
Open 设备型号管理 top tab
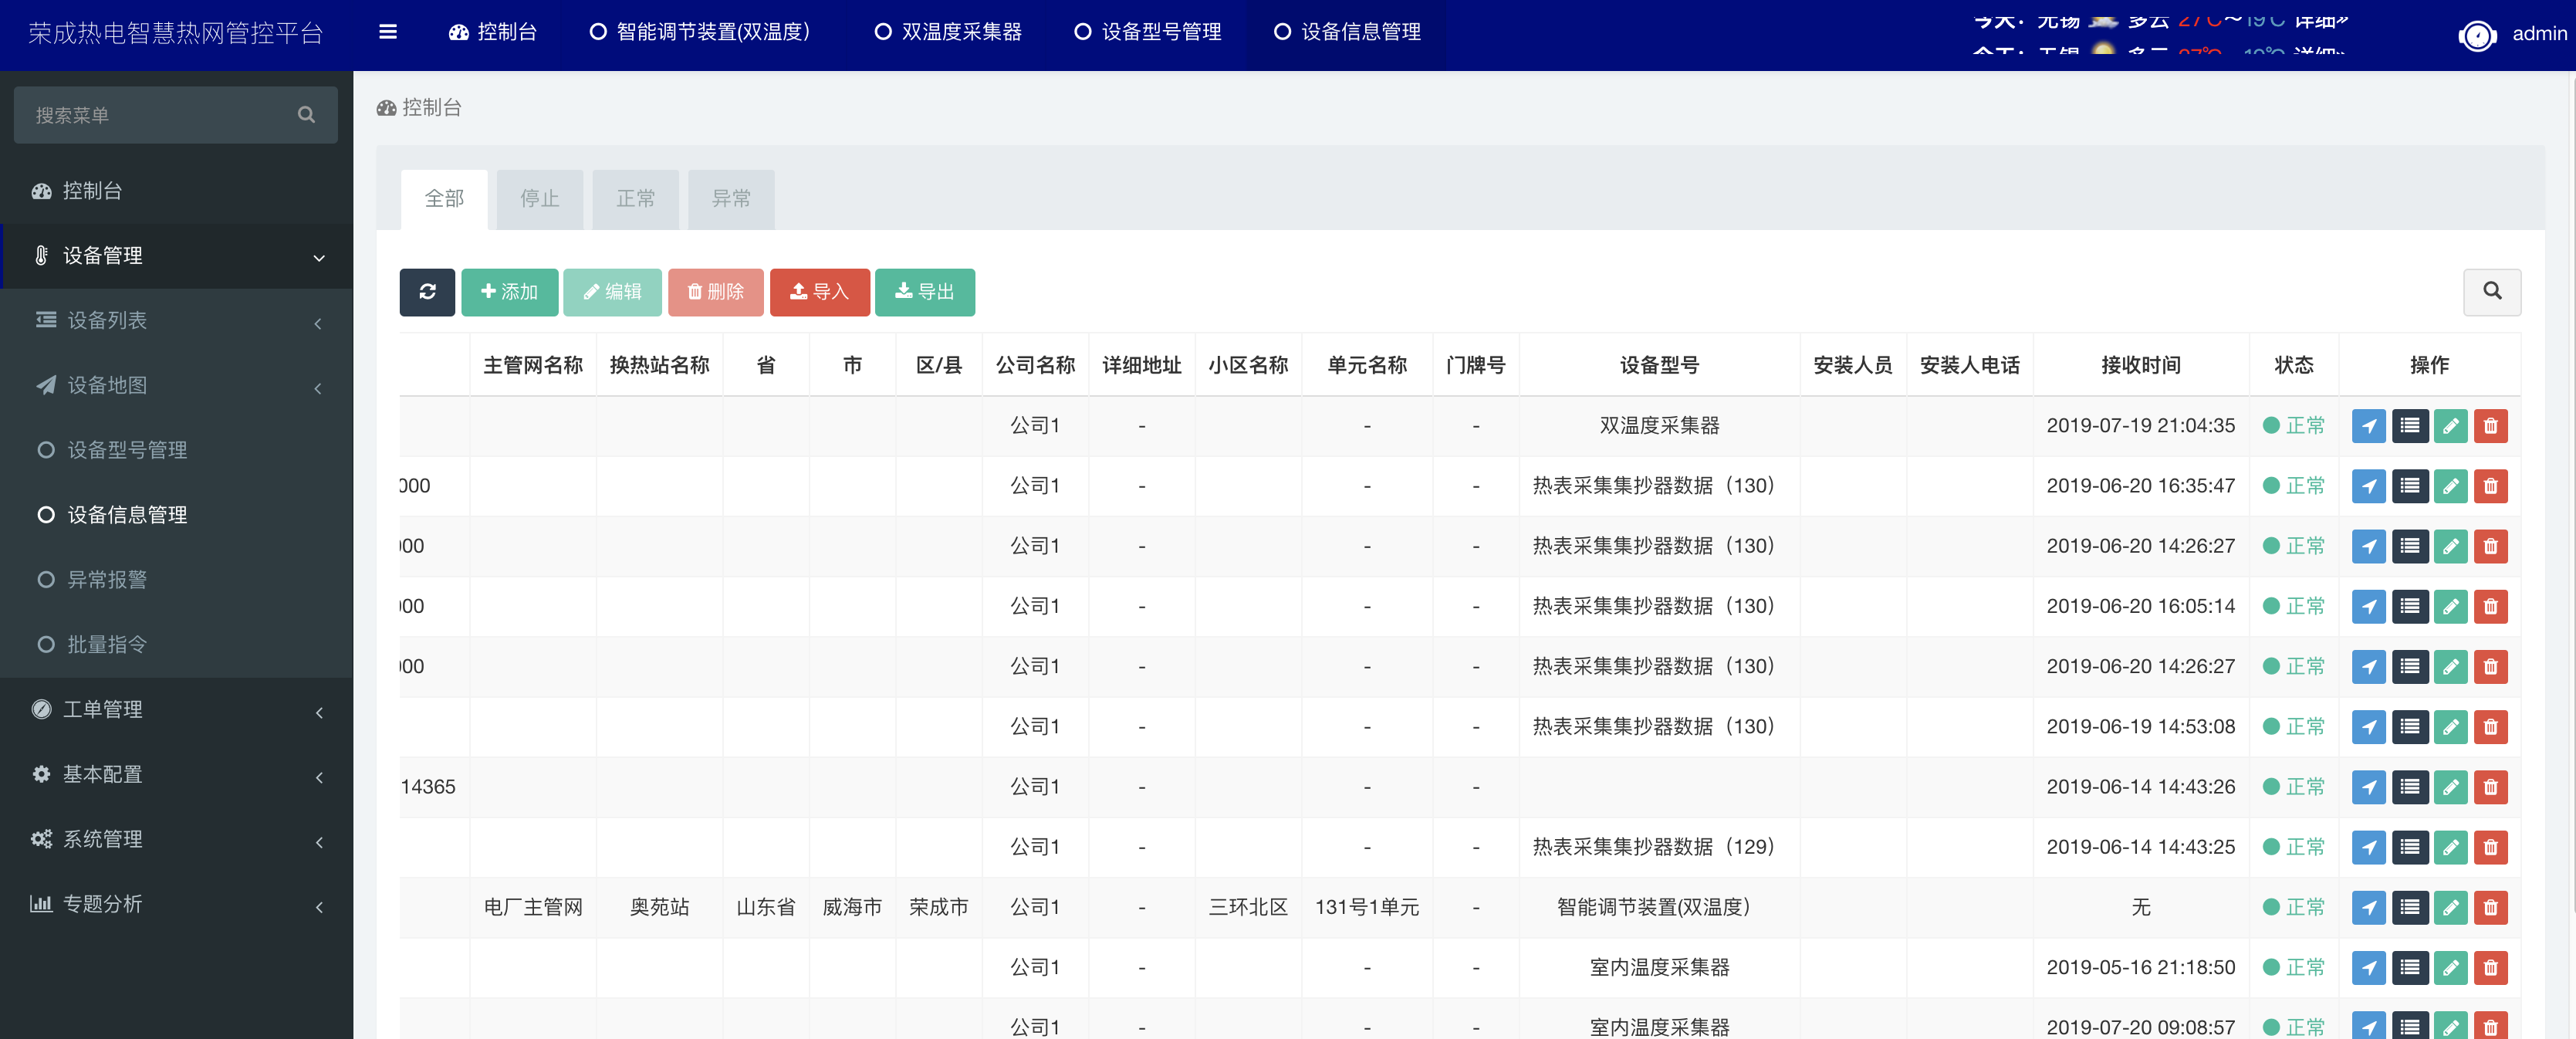coord(1148,32)
